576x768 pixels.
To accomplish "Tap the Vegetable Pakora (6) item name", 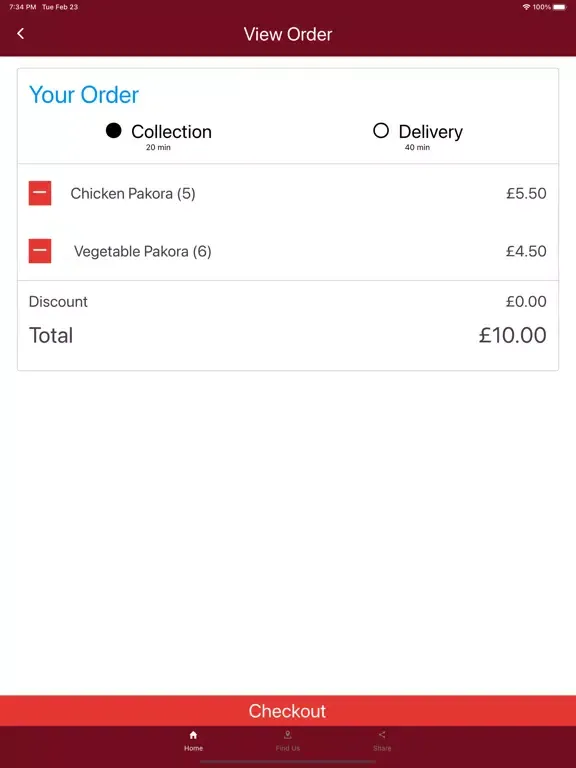I will 143,251.
